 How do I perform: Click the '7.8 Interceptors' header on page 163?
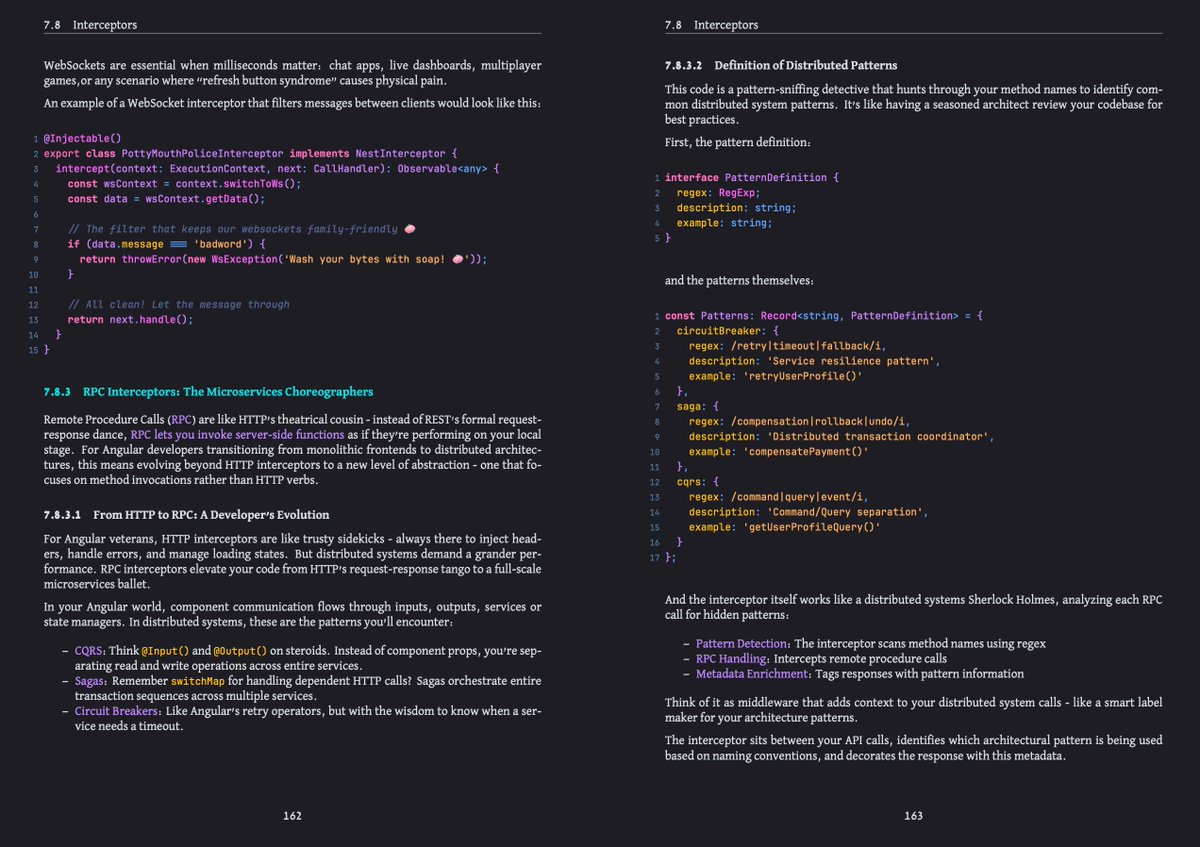tap(712, 24)
